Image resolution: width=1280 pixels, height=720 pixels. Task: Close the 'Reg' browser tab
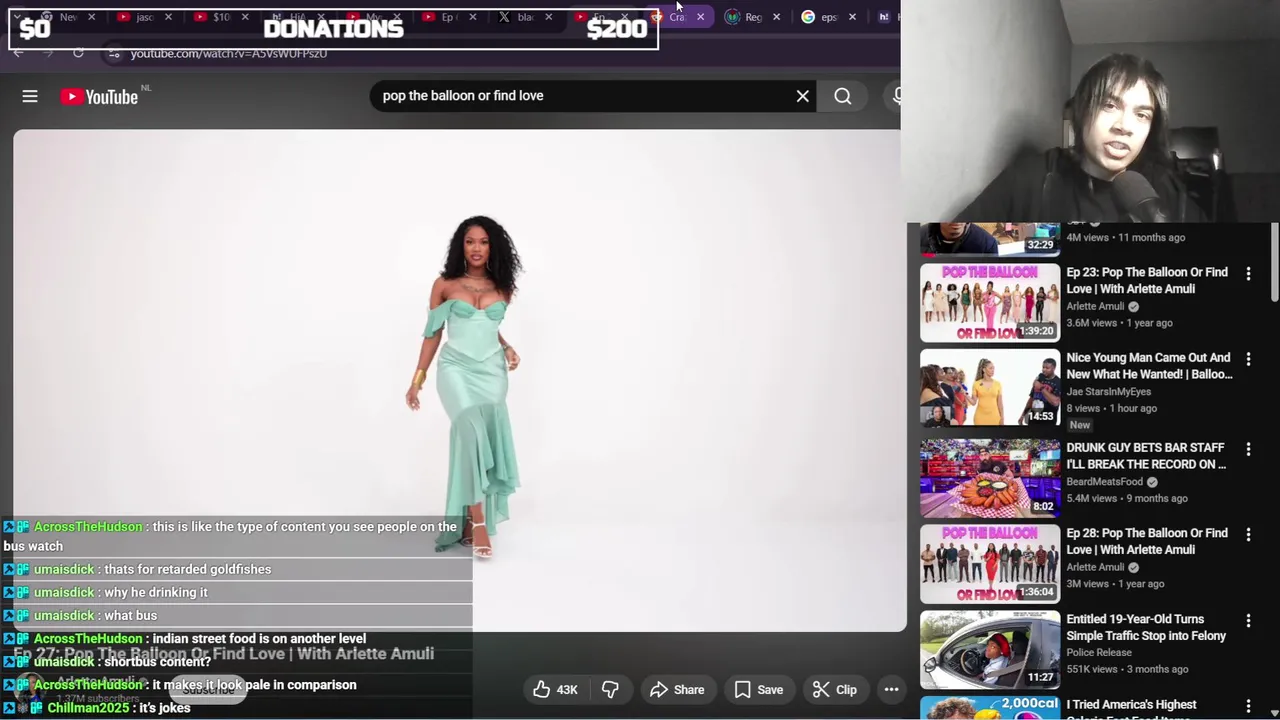[x=776, y=17]
